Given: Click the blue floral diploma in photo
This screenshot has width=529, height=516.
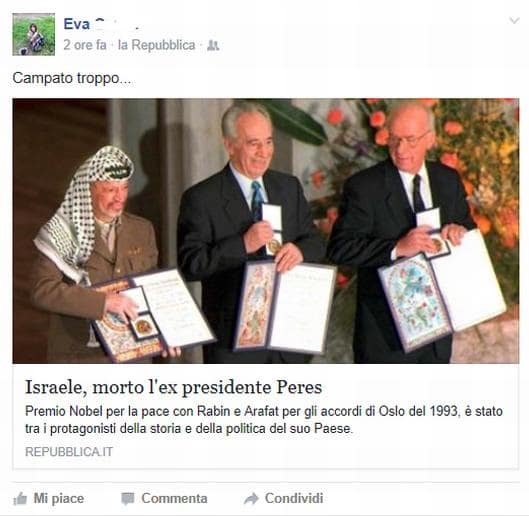Looking at the screenshot, I should (x=414, y=302).
